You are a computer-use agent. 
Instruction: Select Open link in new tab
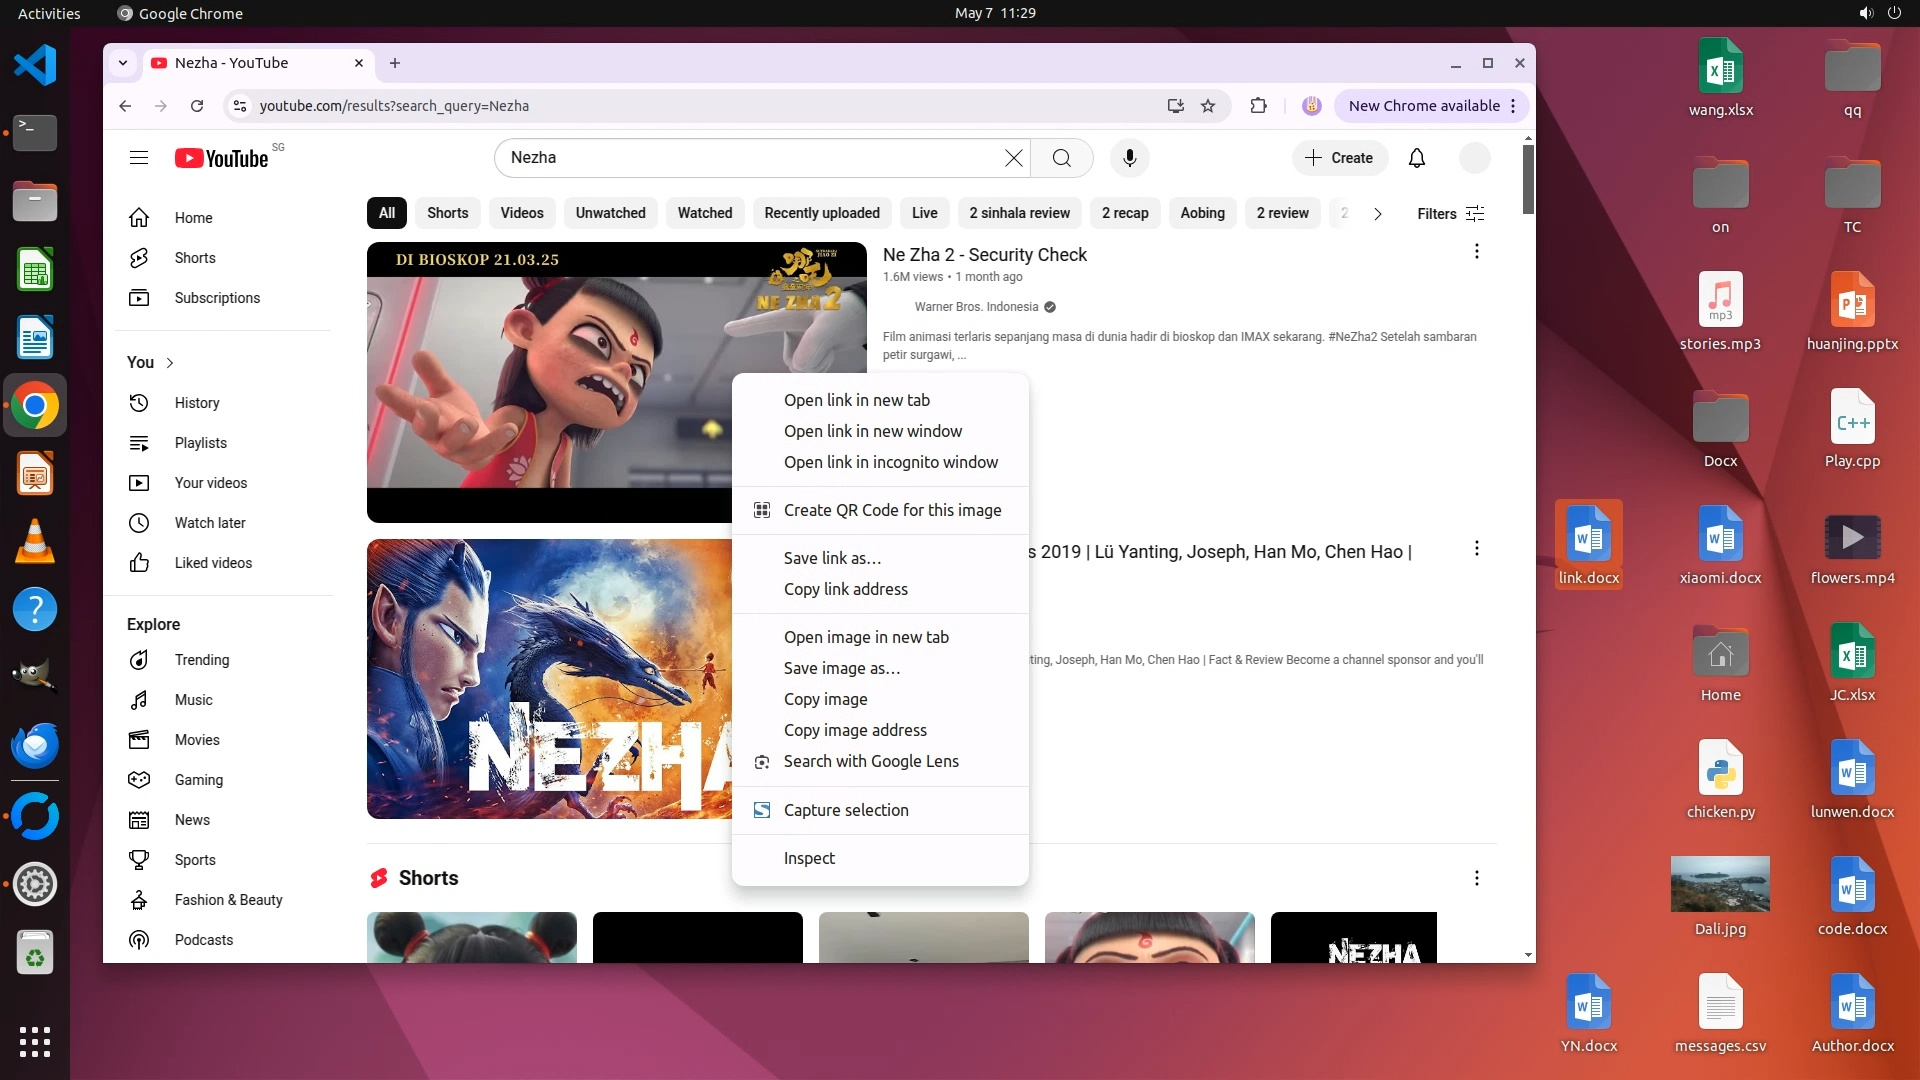point(856,400)
